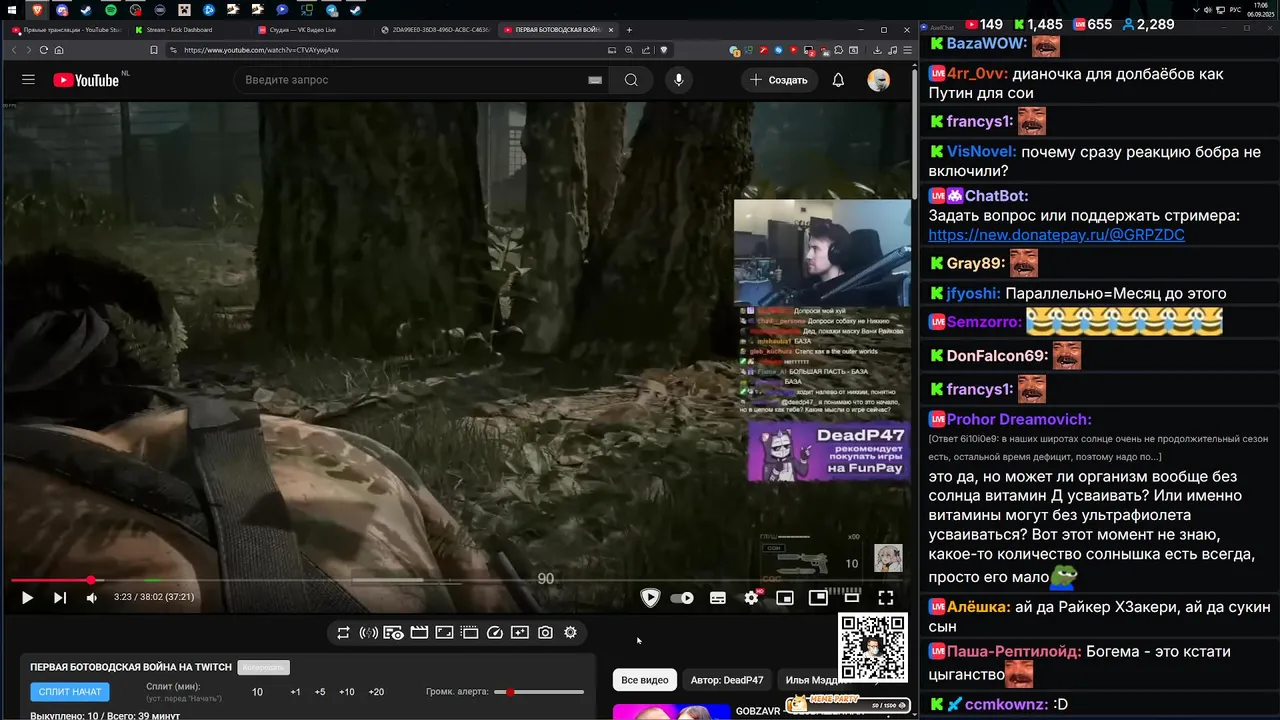Click the YouTube search magnifier button
Image resolution: width=1280 pixels, height=720 pixels.
click(631, 80)
